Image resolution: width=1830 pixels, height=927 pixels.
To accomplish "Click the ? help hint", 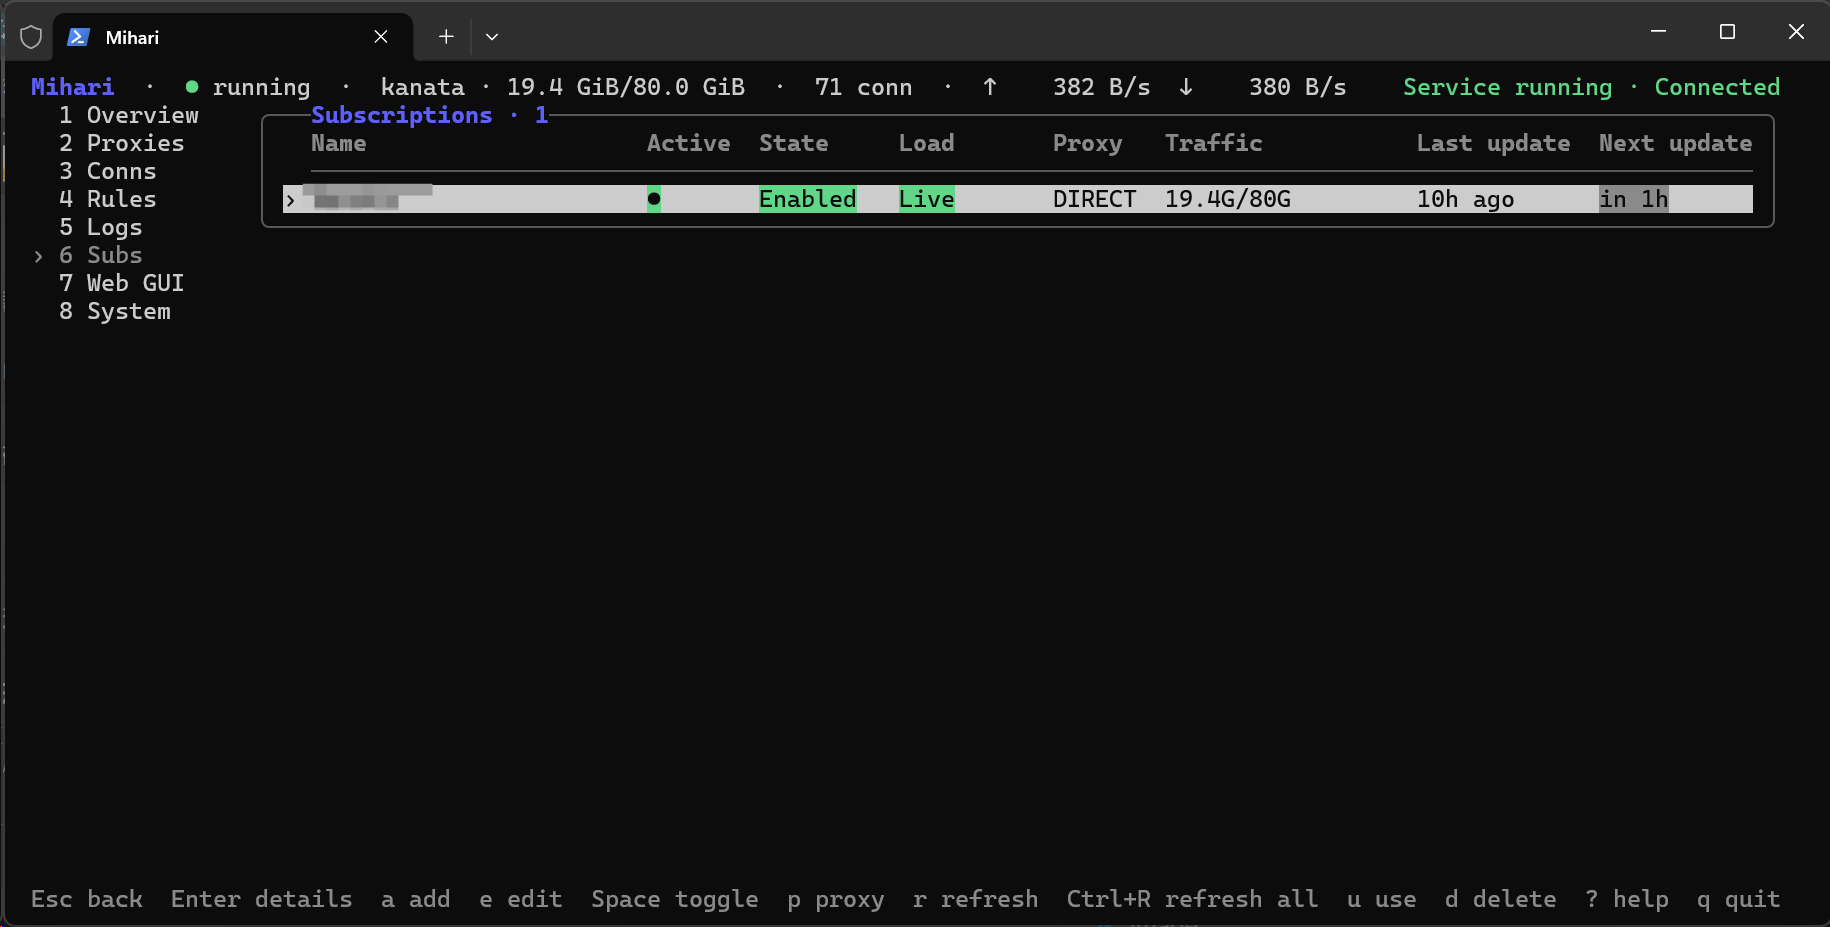I will pos(1627,899).
